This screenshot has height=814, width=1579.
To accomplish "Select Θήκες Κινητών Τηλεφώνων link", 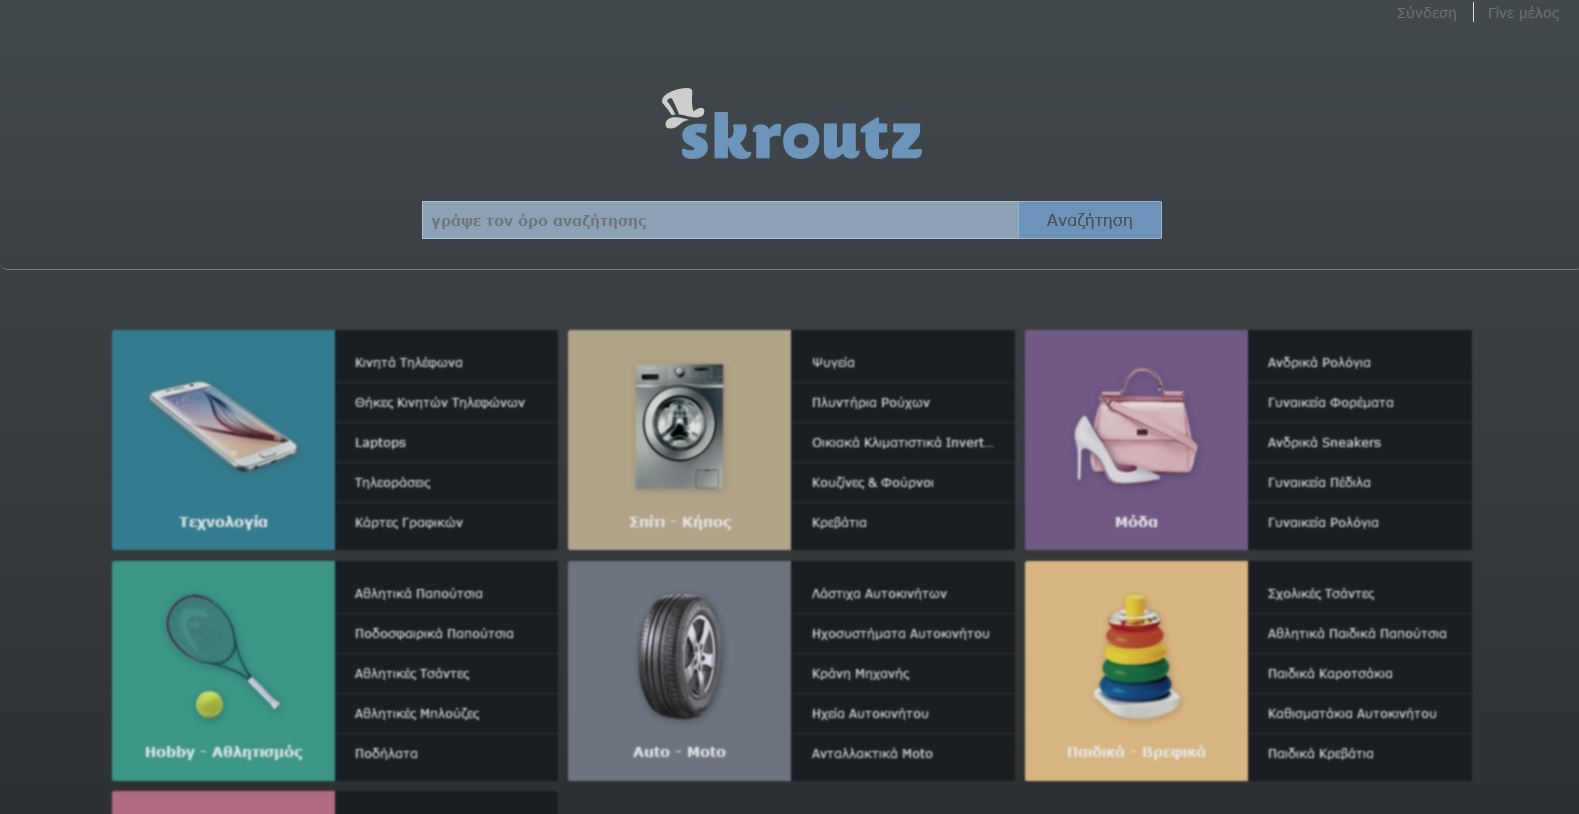I will coord(439,402).
